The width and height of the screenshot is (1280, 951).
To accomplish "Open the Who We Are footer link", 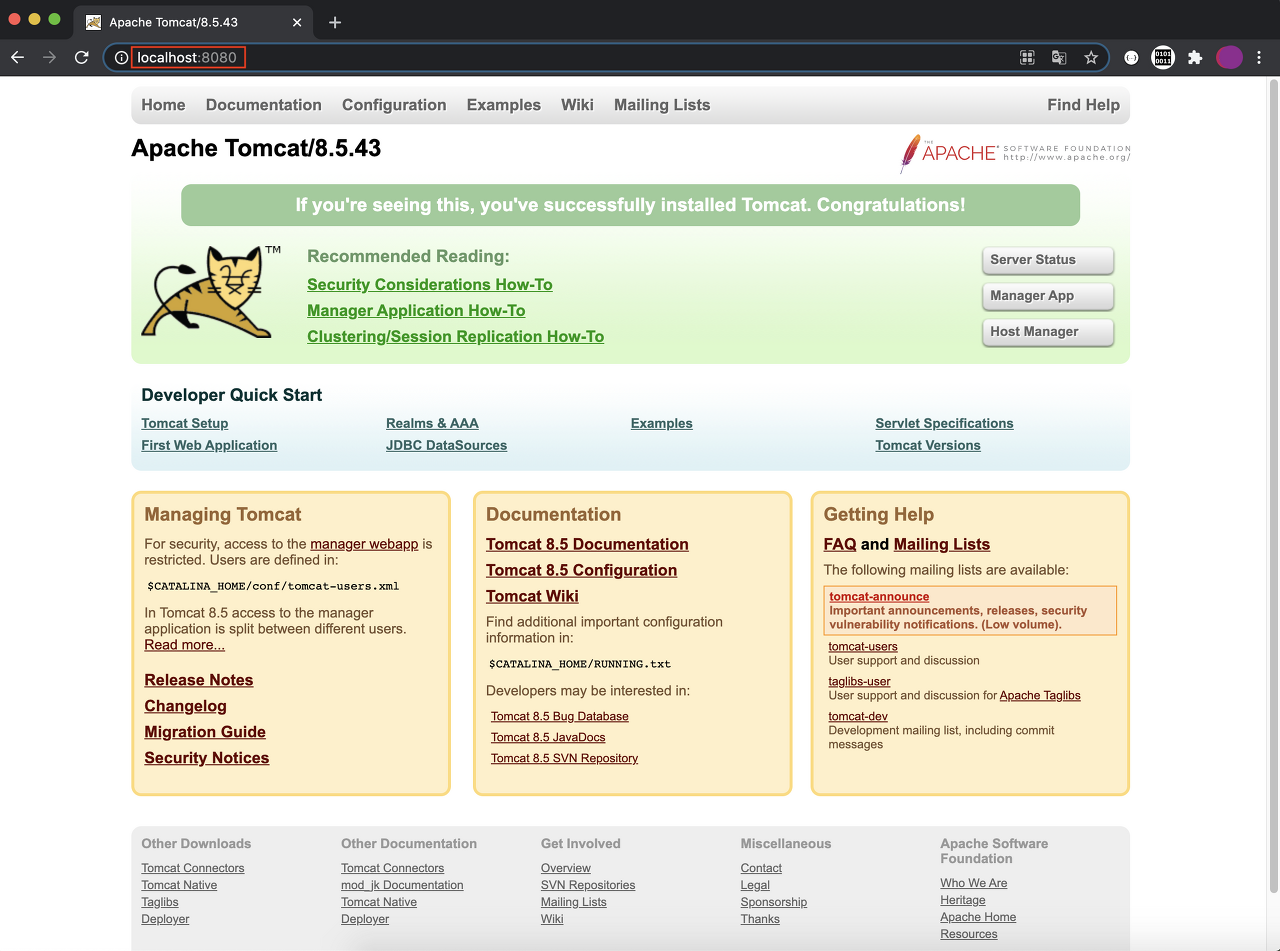I will point(974,883).
